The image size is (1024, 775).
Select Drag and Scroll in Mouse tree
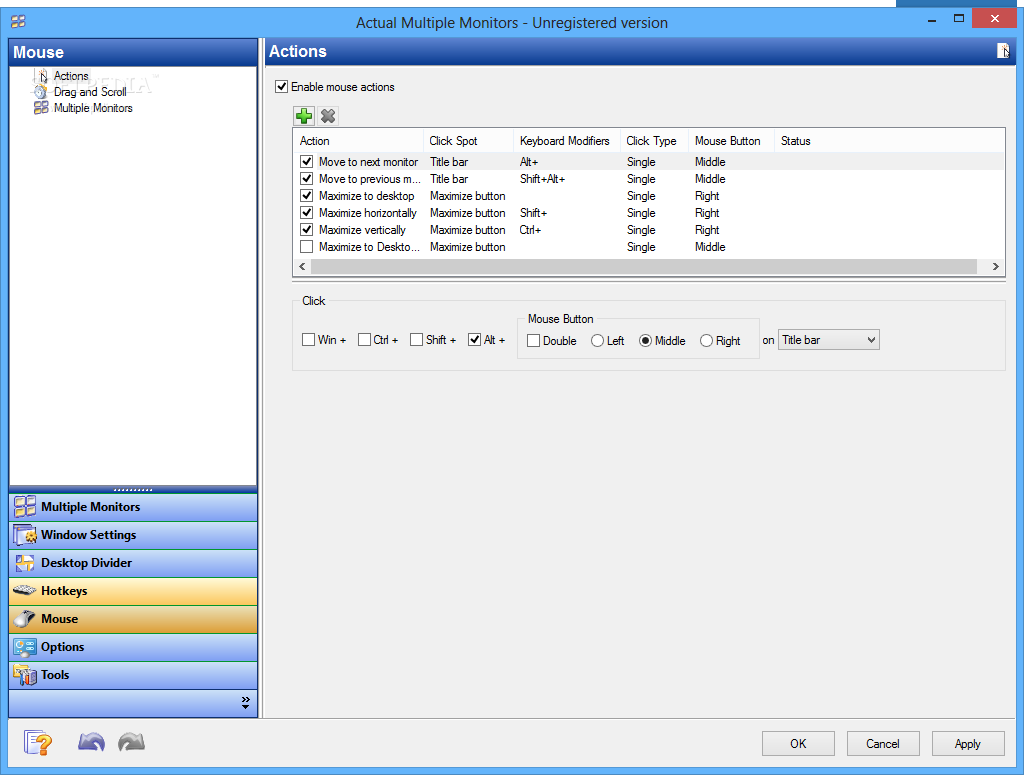point(90,92)
